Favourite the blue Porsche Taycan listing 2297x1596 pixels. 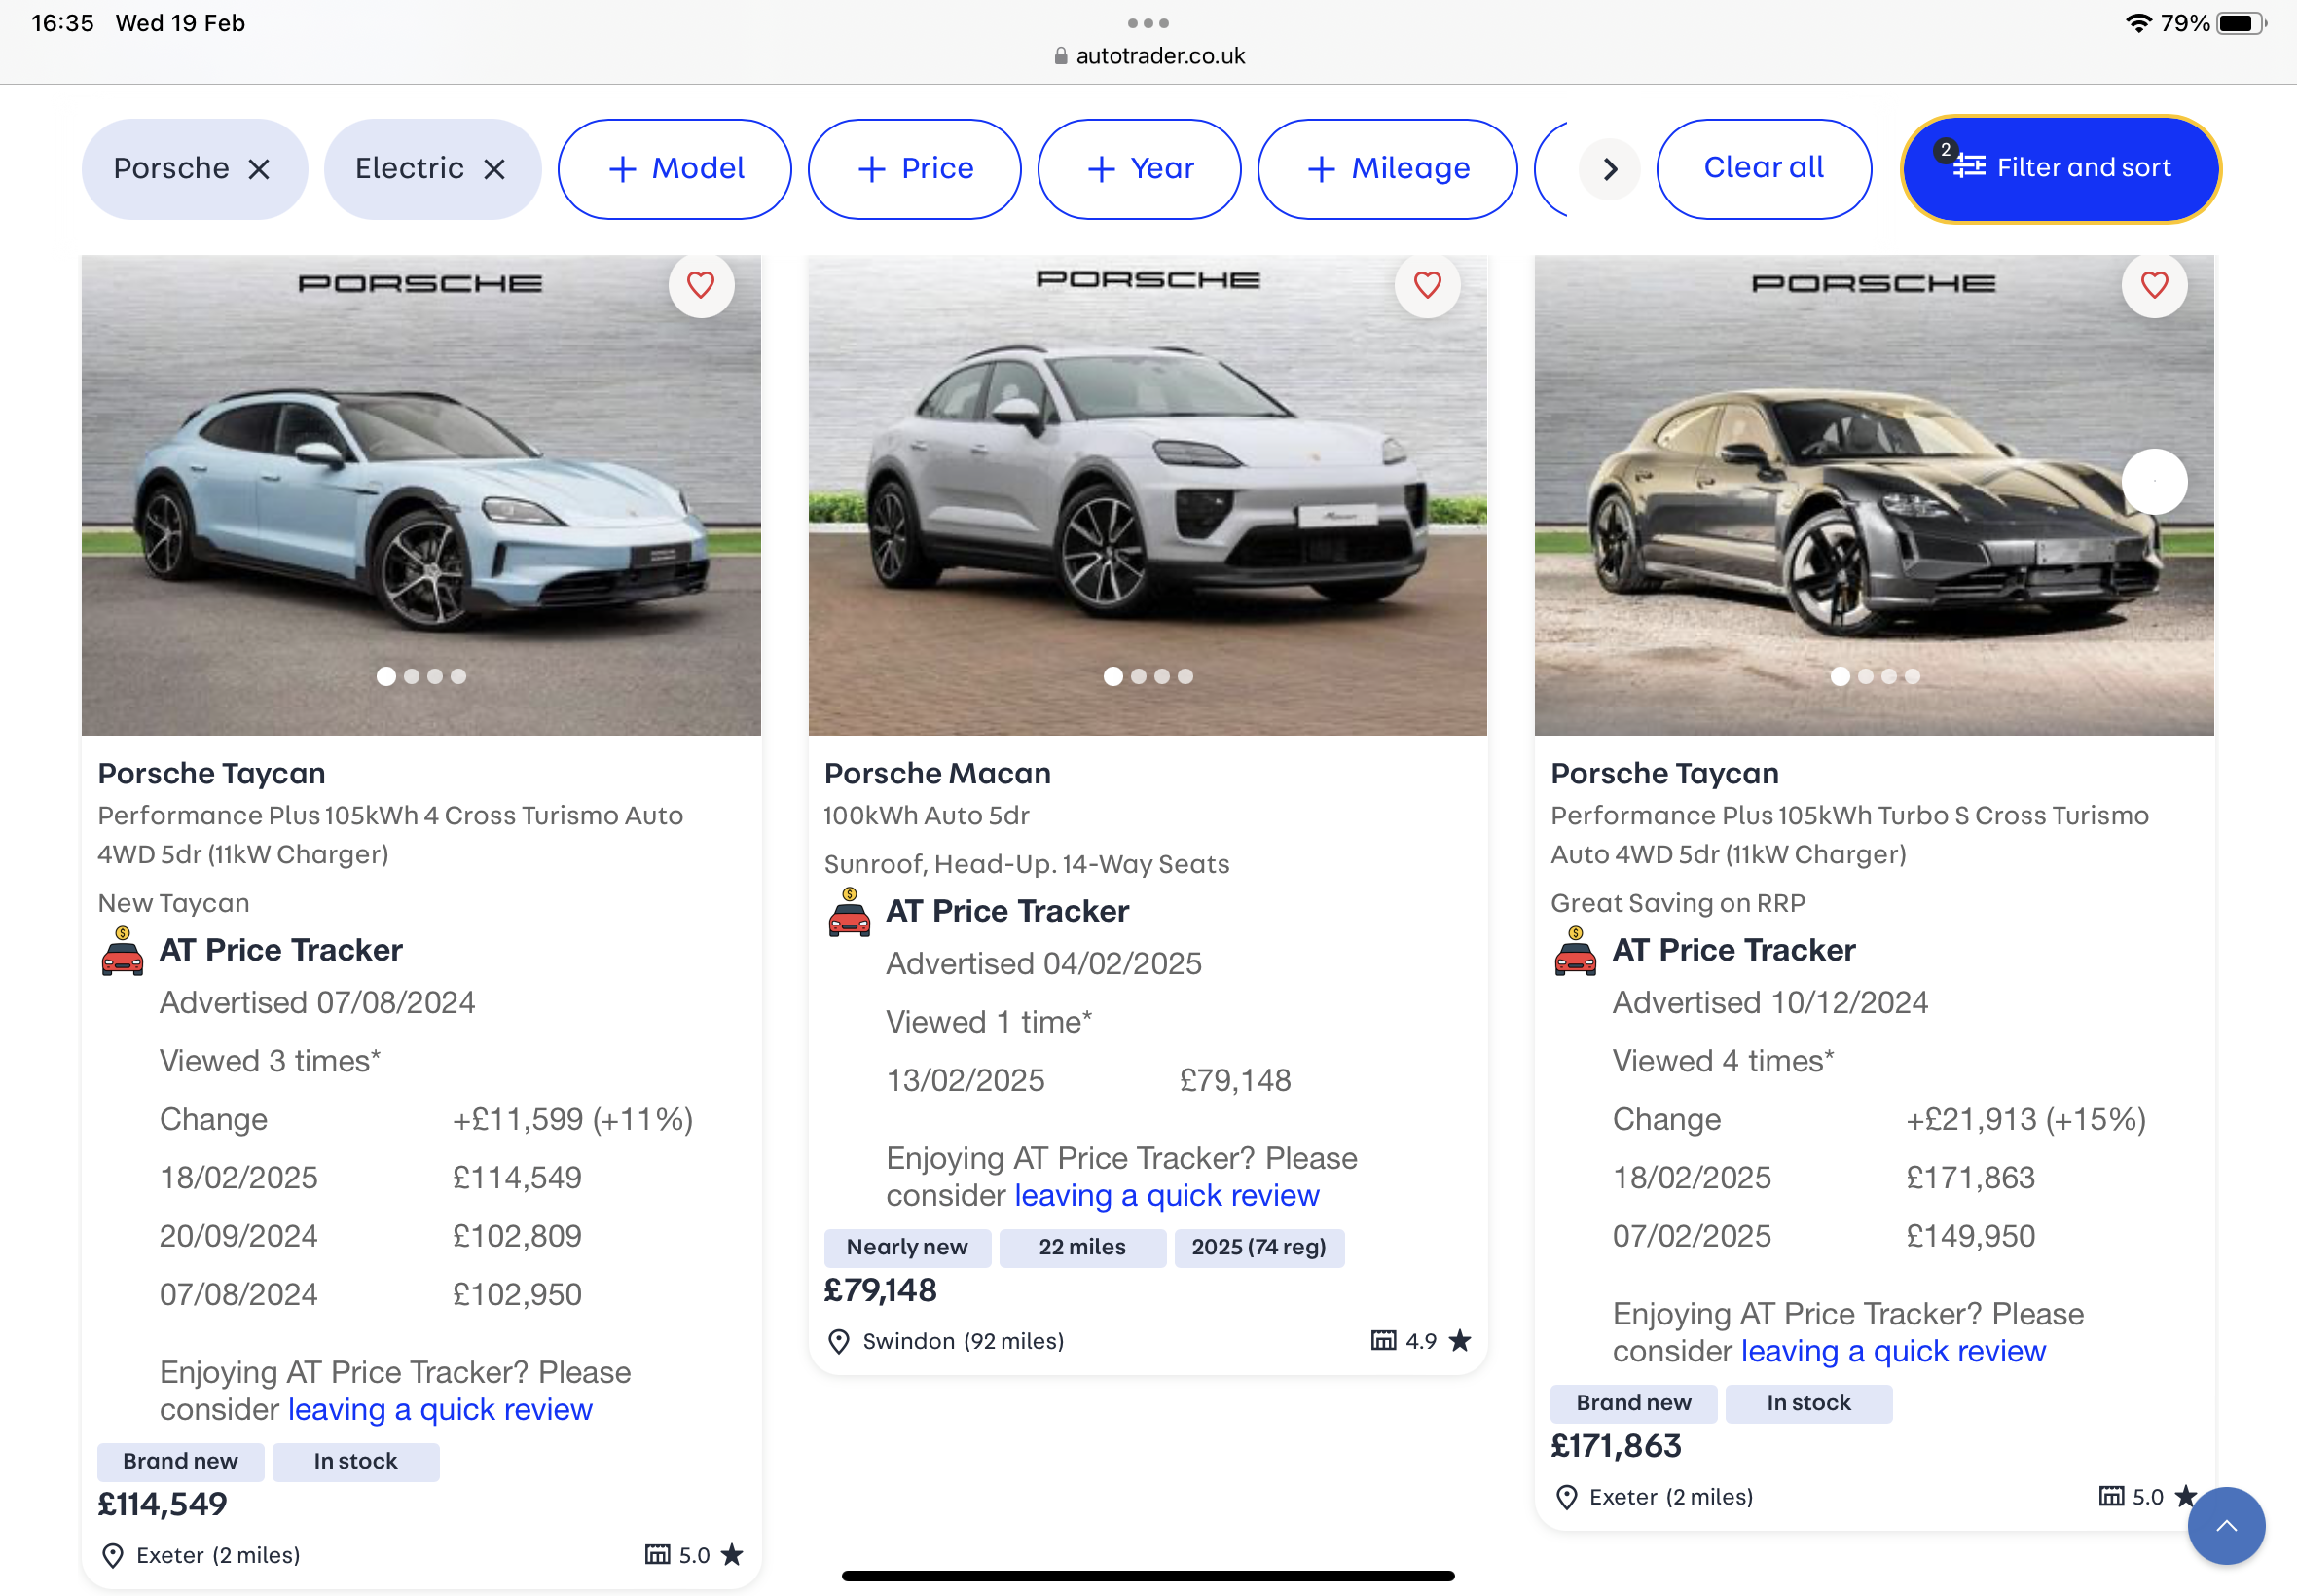click(x=701, y=286)
